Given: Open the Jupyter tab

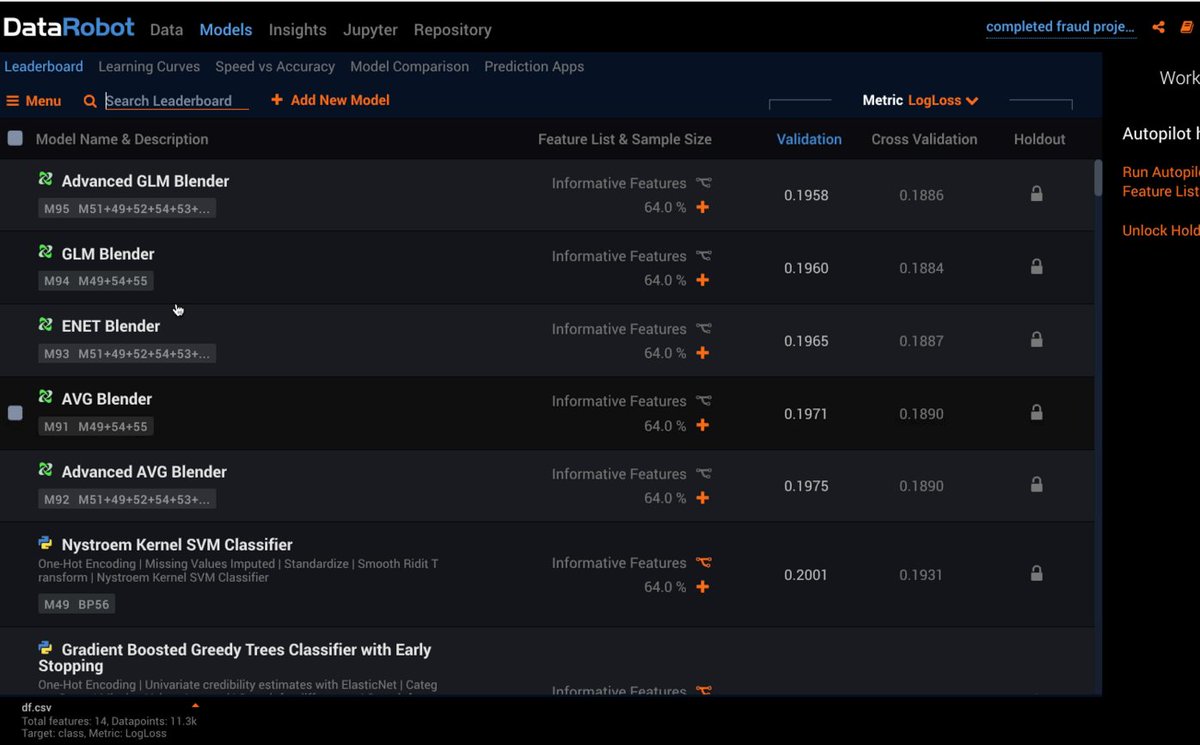Looking at the screenshot, I should [x=370, y=30].
